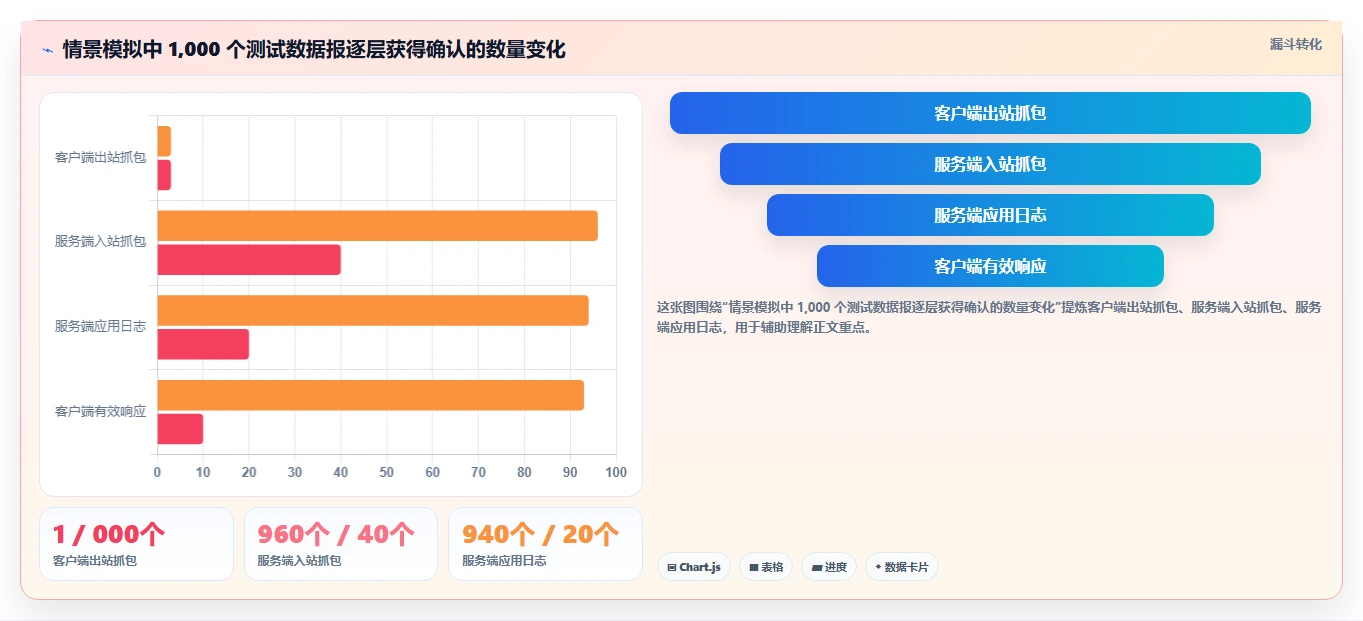Select the 客户端有效响应 funnel stage
Image resolution: width=1363 pixels, height=621 pixels.
tap(990, 266)
